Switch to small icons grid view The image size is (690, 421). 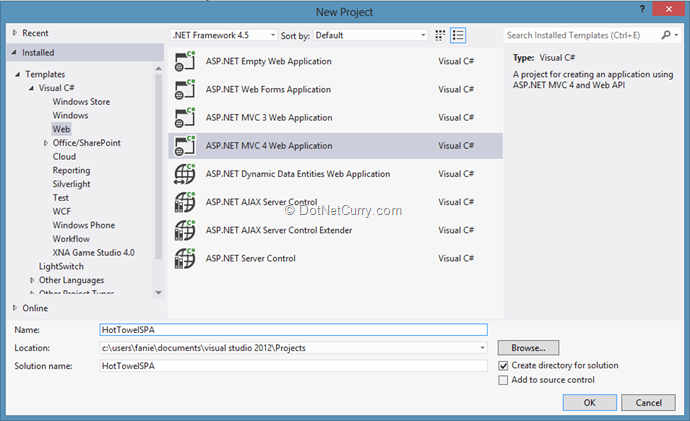440,35
